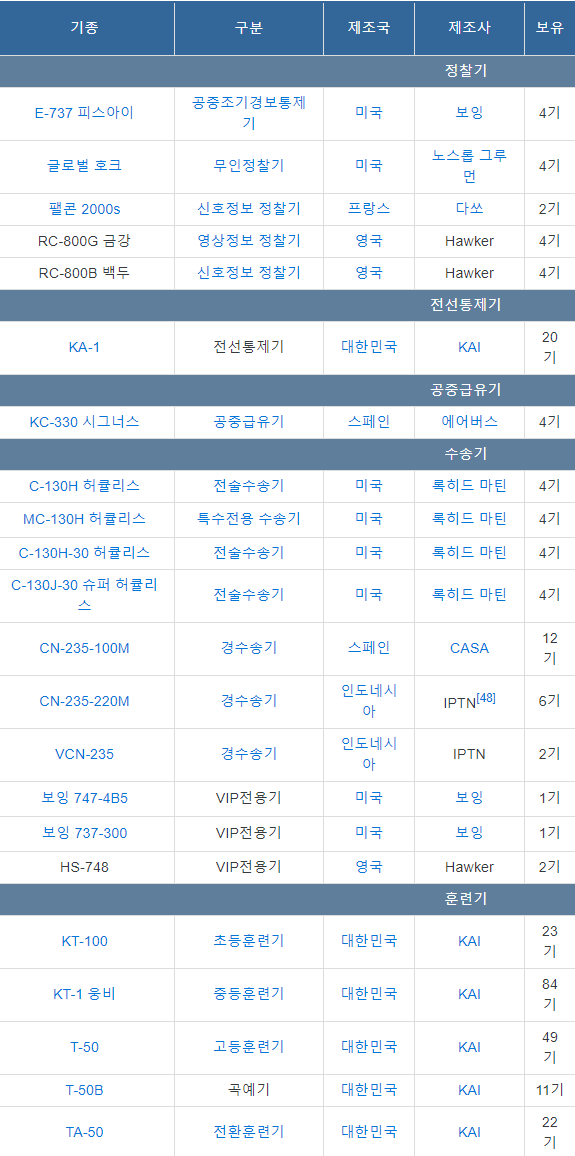Open the 다쏘 manufacturer link
The height and width of the screenshot is (1156, 575).
470,209
